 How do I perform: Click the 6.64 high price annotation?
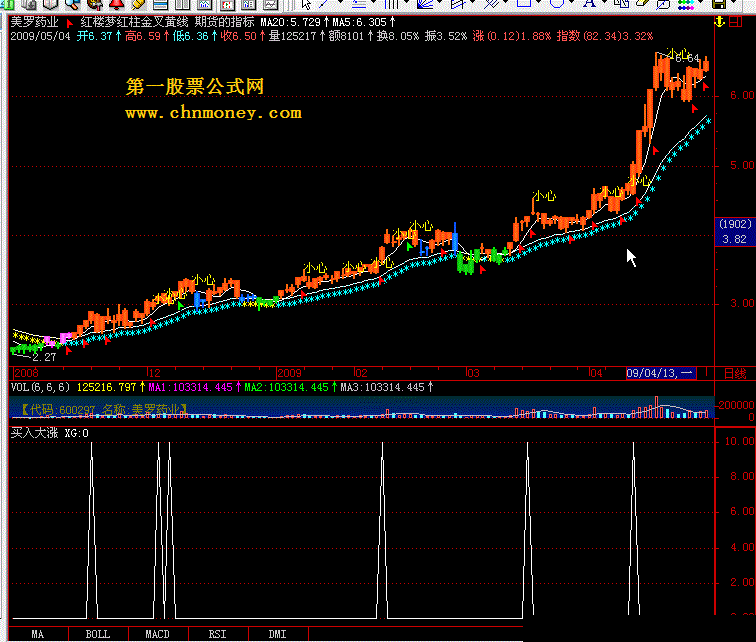[x=687, y=58]
